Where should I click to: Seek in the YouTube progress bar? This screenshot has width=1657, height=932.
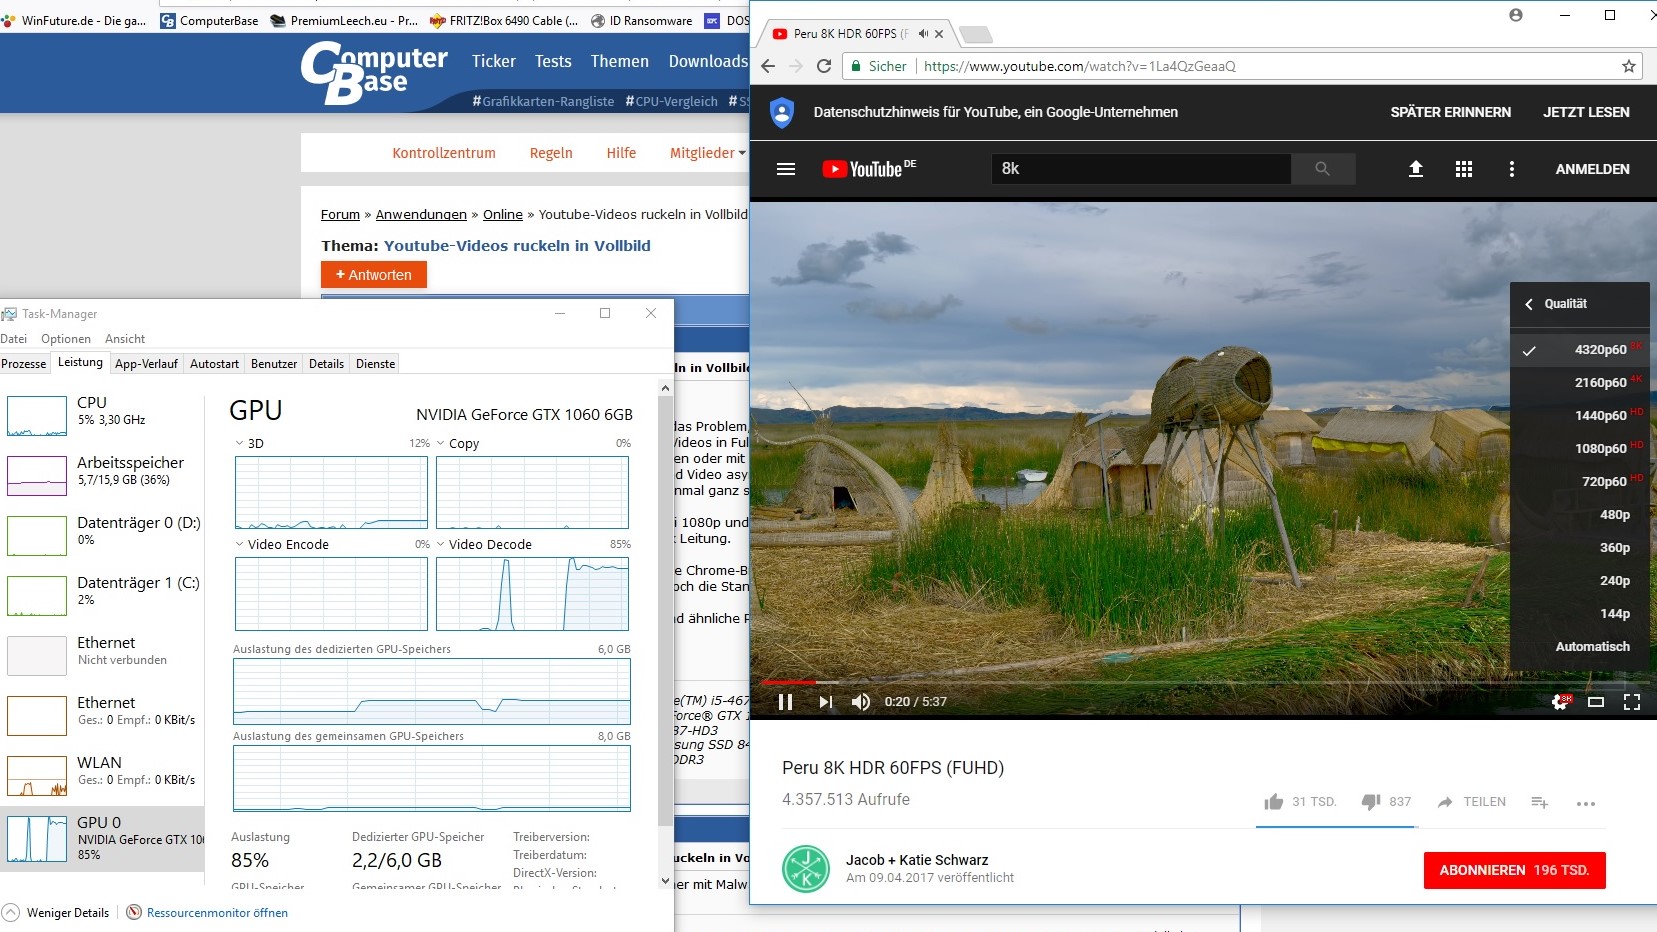click(1203, 682)
